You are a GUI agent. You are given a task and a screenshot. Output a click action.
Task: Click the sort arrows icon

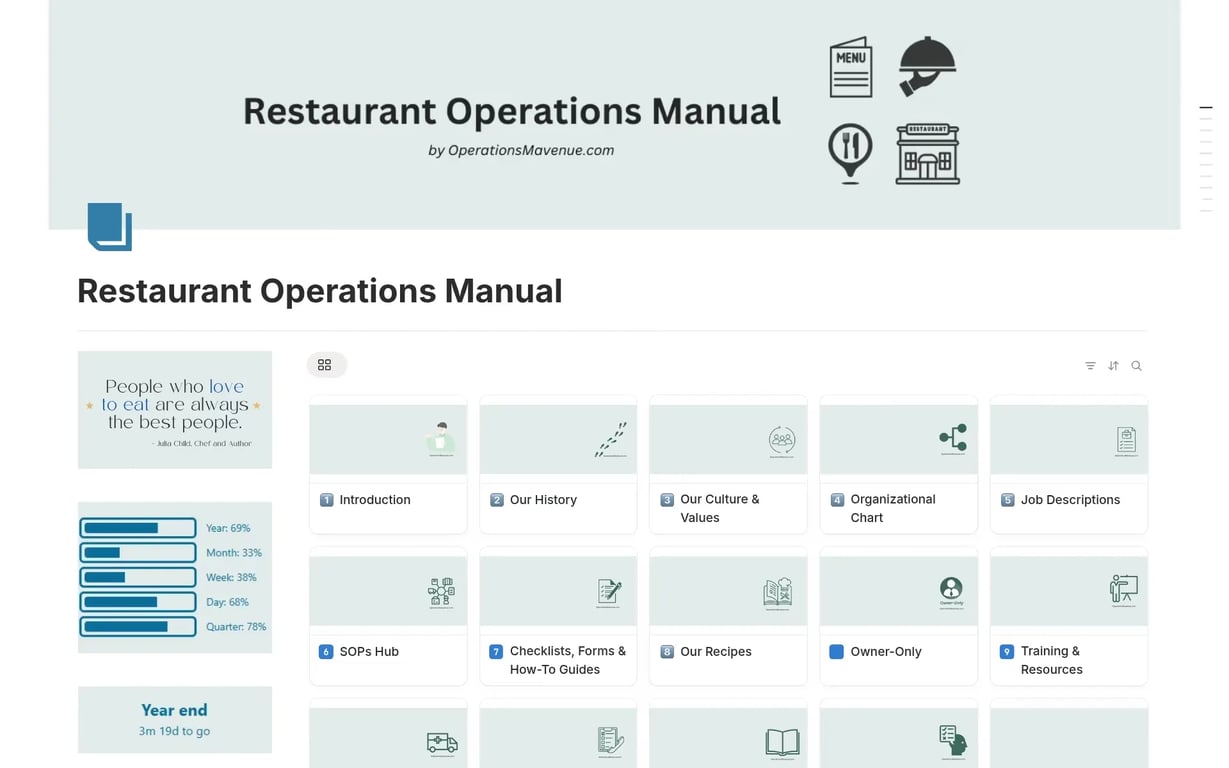click(1113, 366)
